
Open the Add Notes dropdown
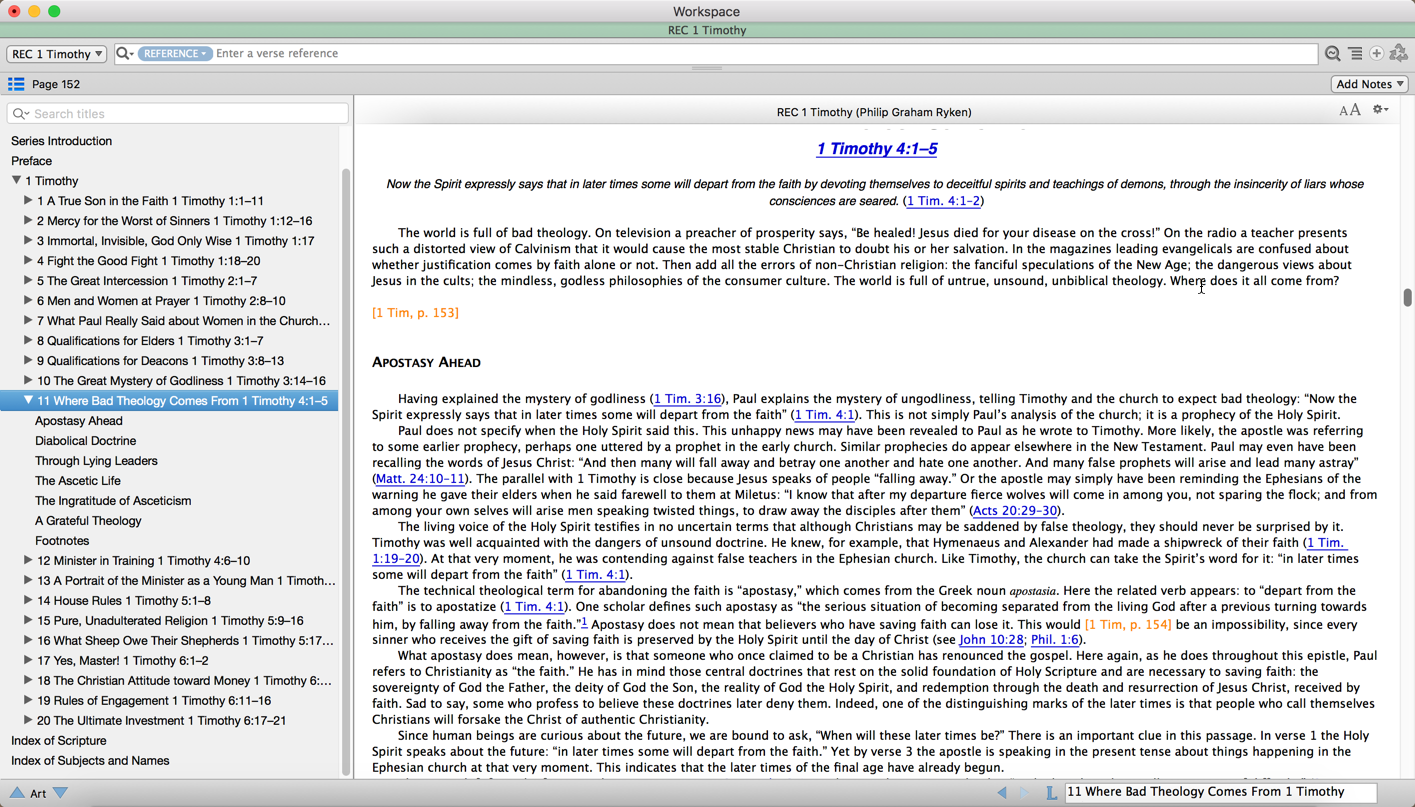tap(1370, 84)
